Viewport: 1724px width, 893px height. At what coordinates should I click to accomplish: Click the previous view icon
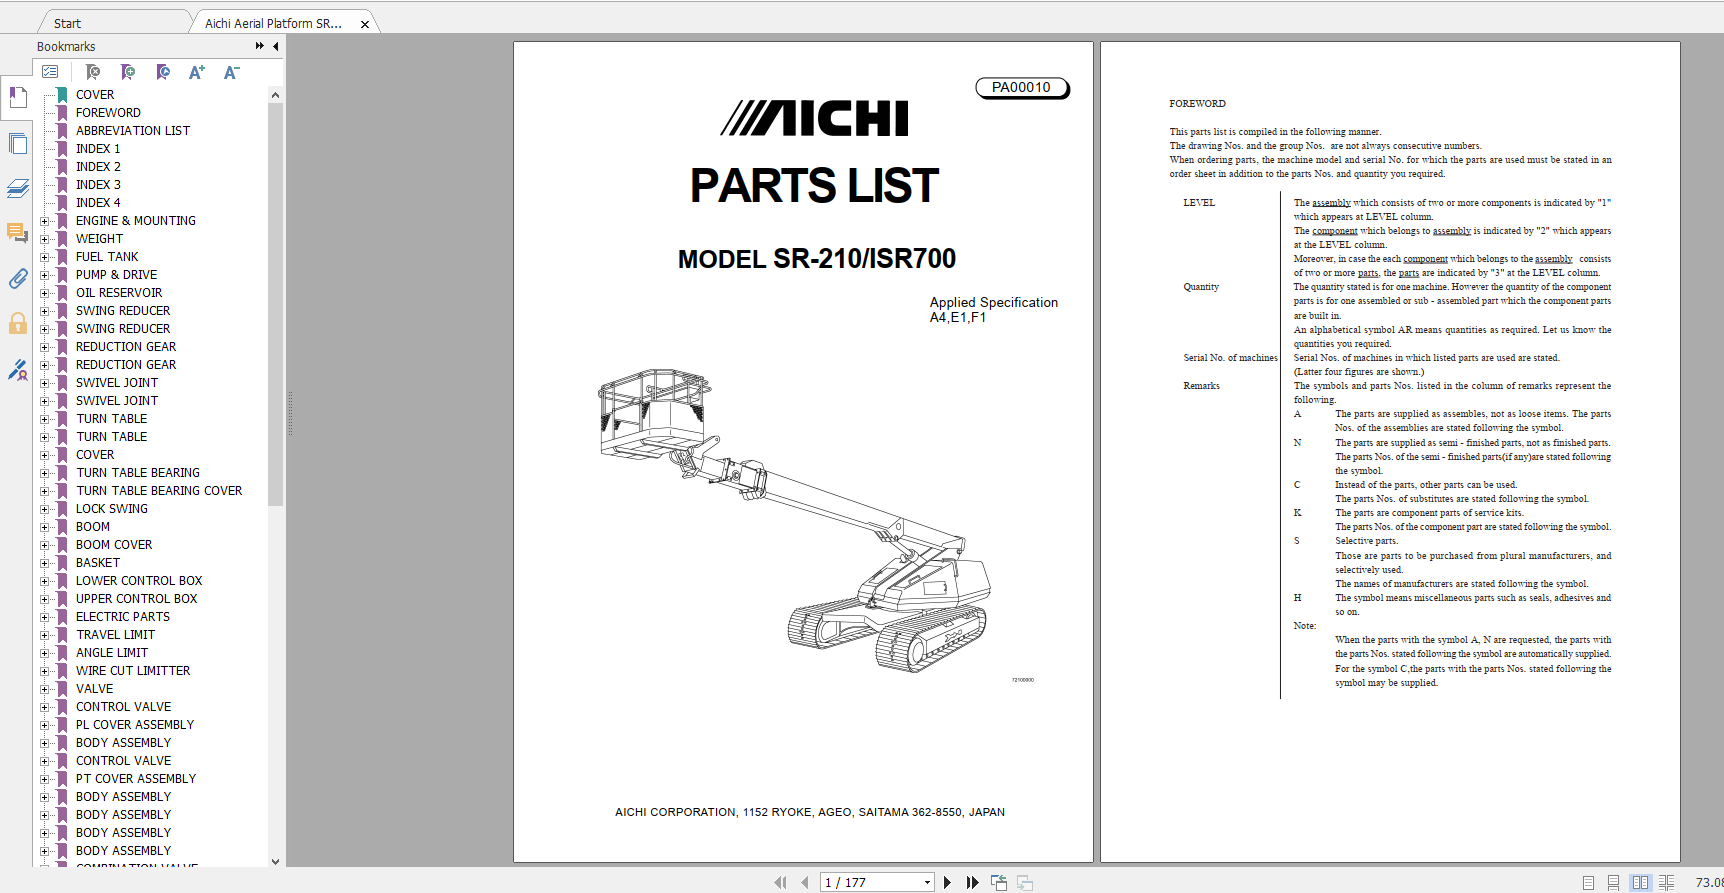pyautogui.click(x=998, y=882)
